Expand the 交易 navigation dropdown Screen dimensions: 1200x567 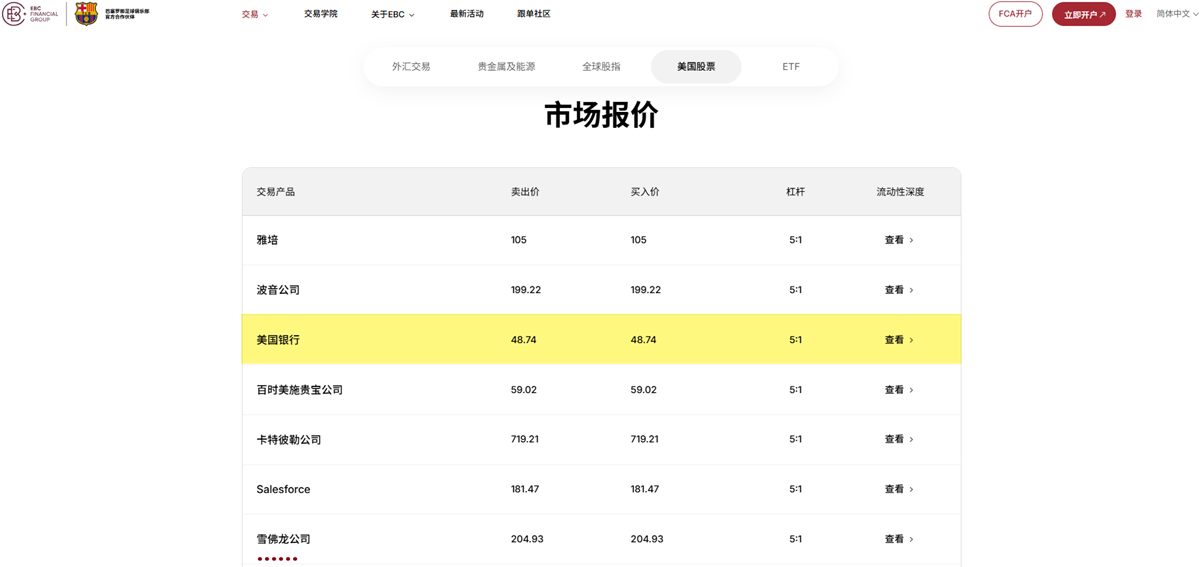(255, 14)
